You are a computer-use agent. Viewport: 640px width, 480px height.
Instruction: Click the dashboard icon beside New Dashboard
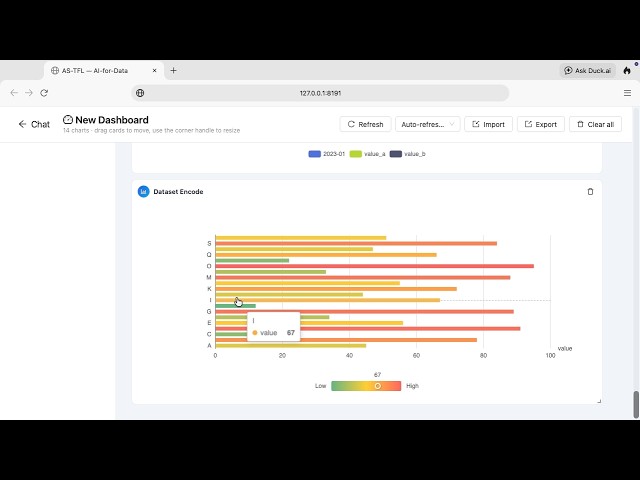(68, 120)
